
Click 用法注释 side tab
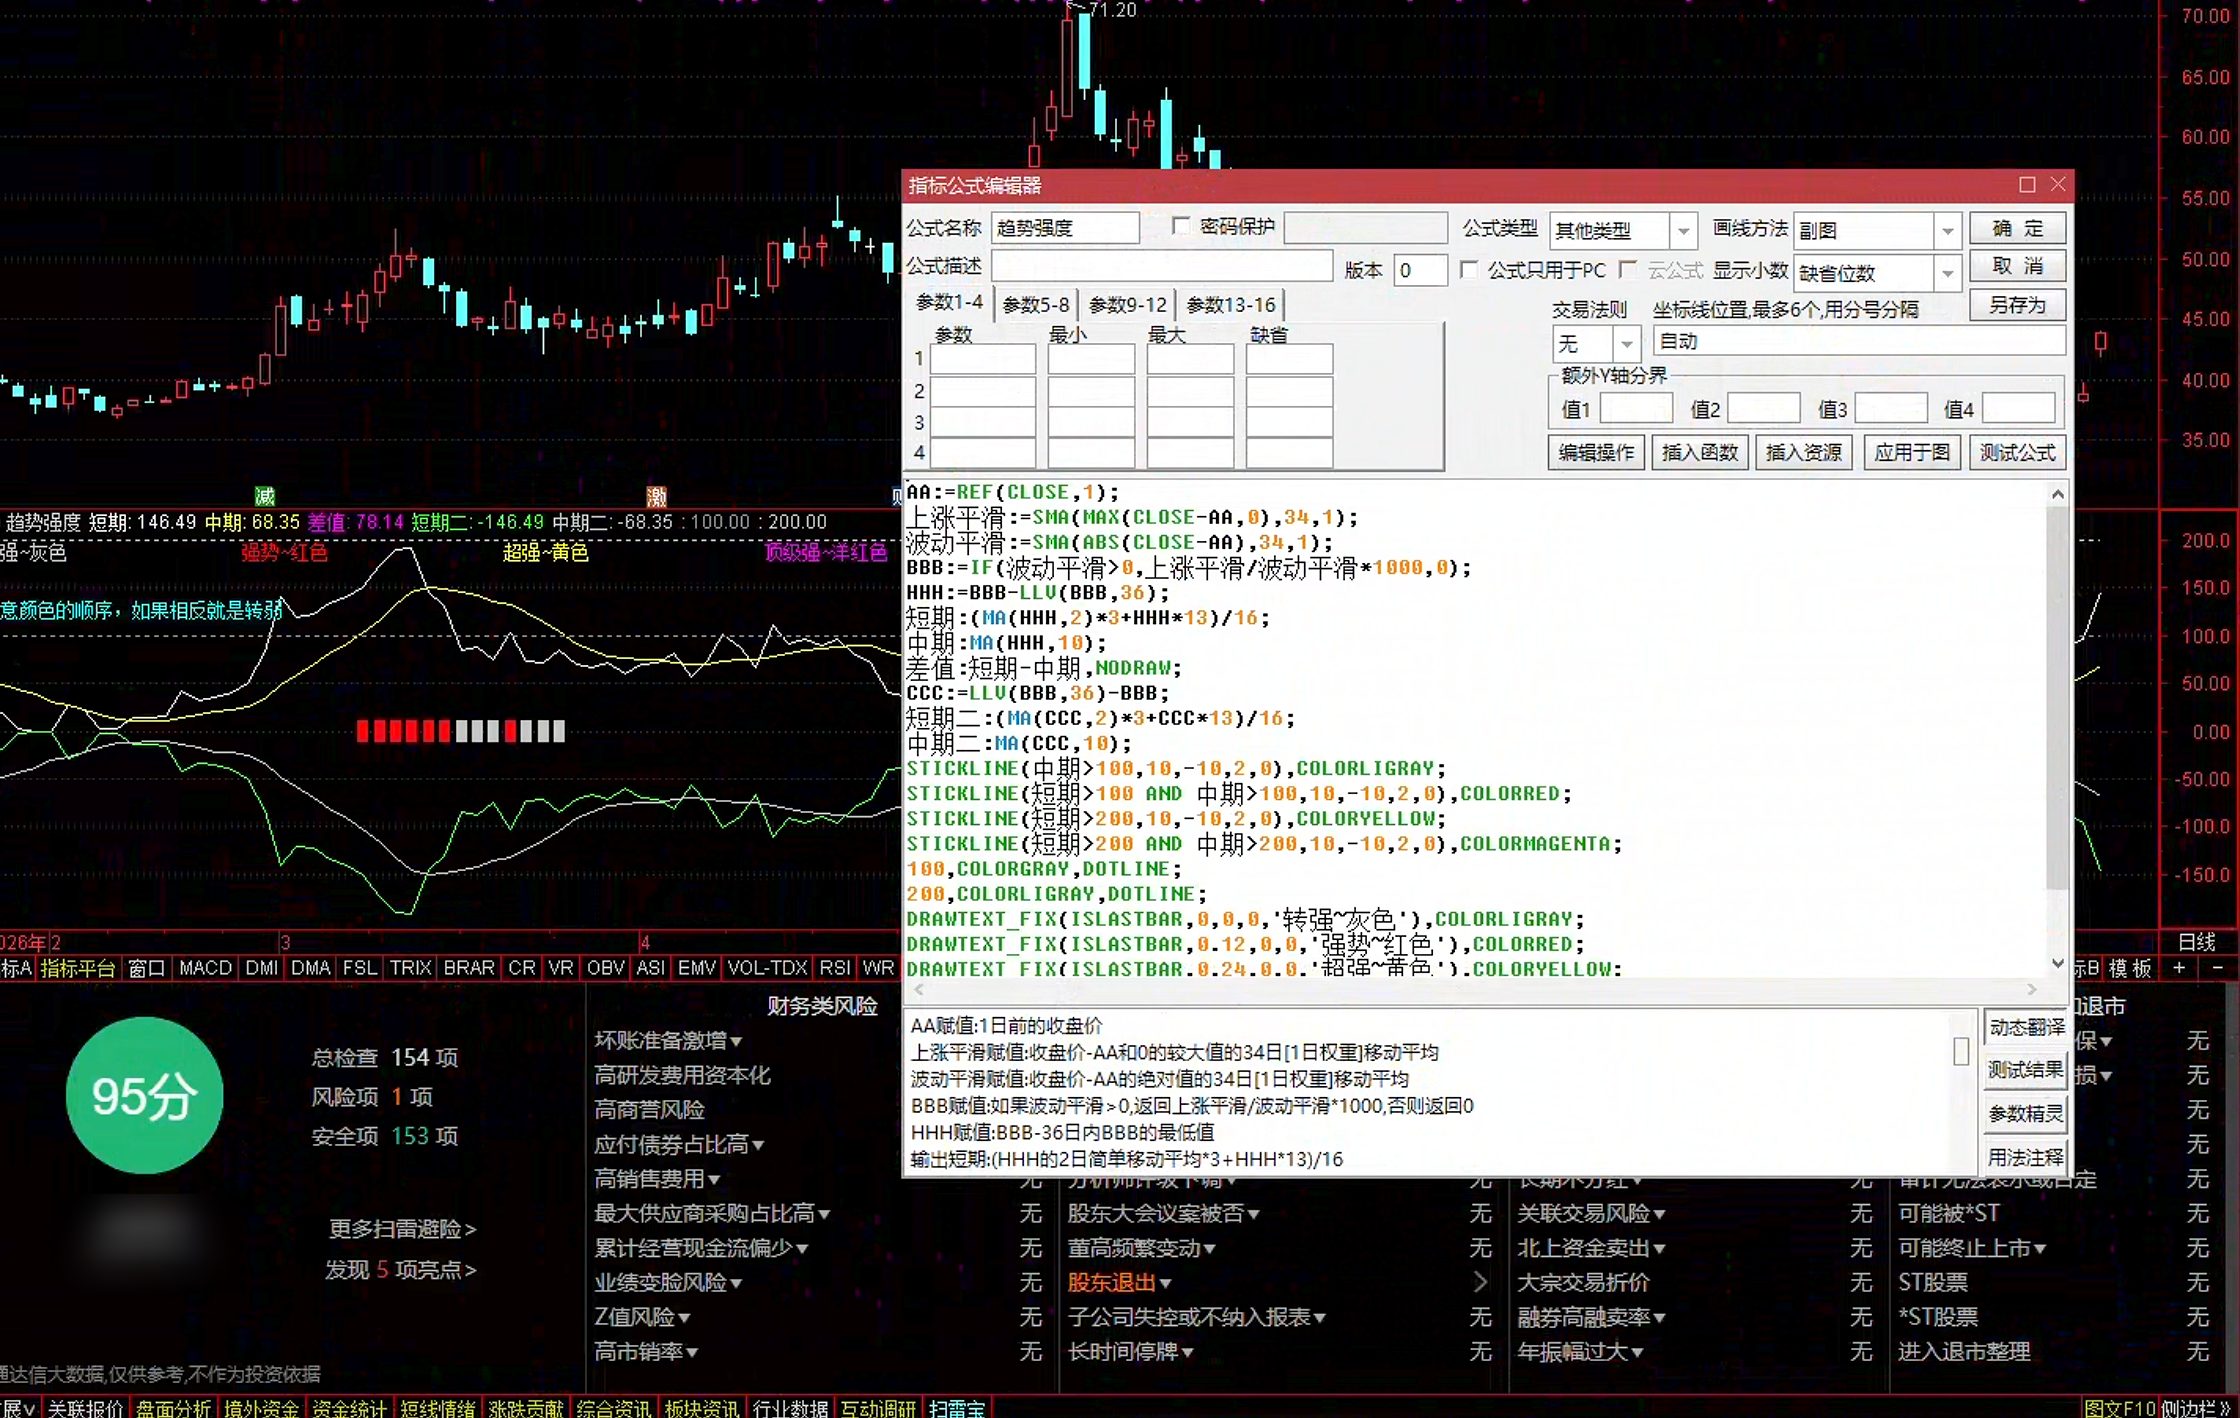click(2026, 1158)
